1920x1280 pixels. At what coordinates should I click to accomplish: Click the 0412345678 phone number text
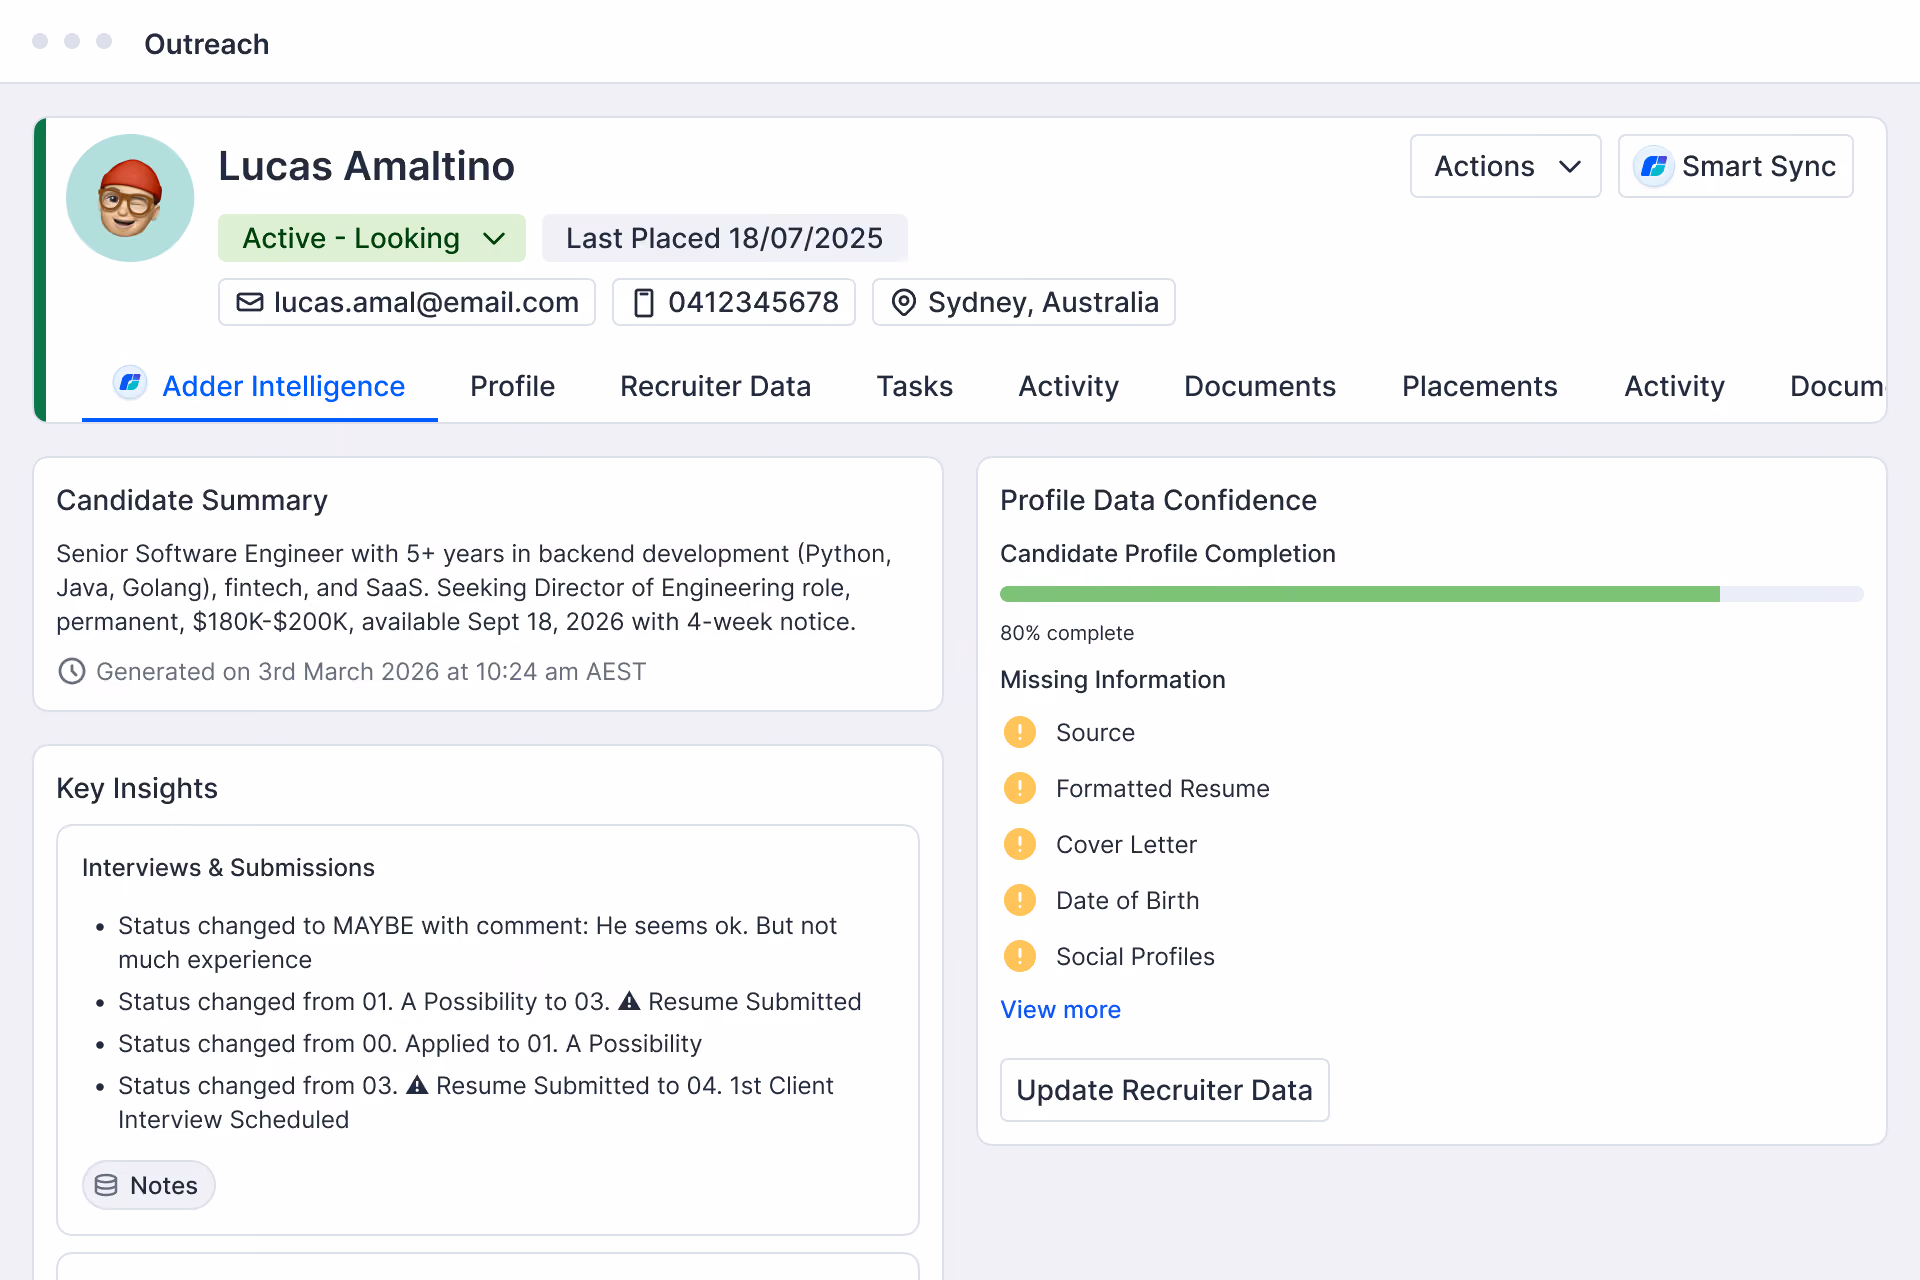753,302
